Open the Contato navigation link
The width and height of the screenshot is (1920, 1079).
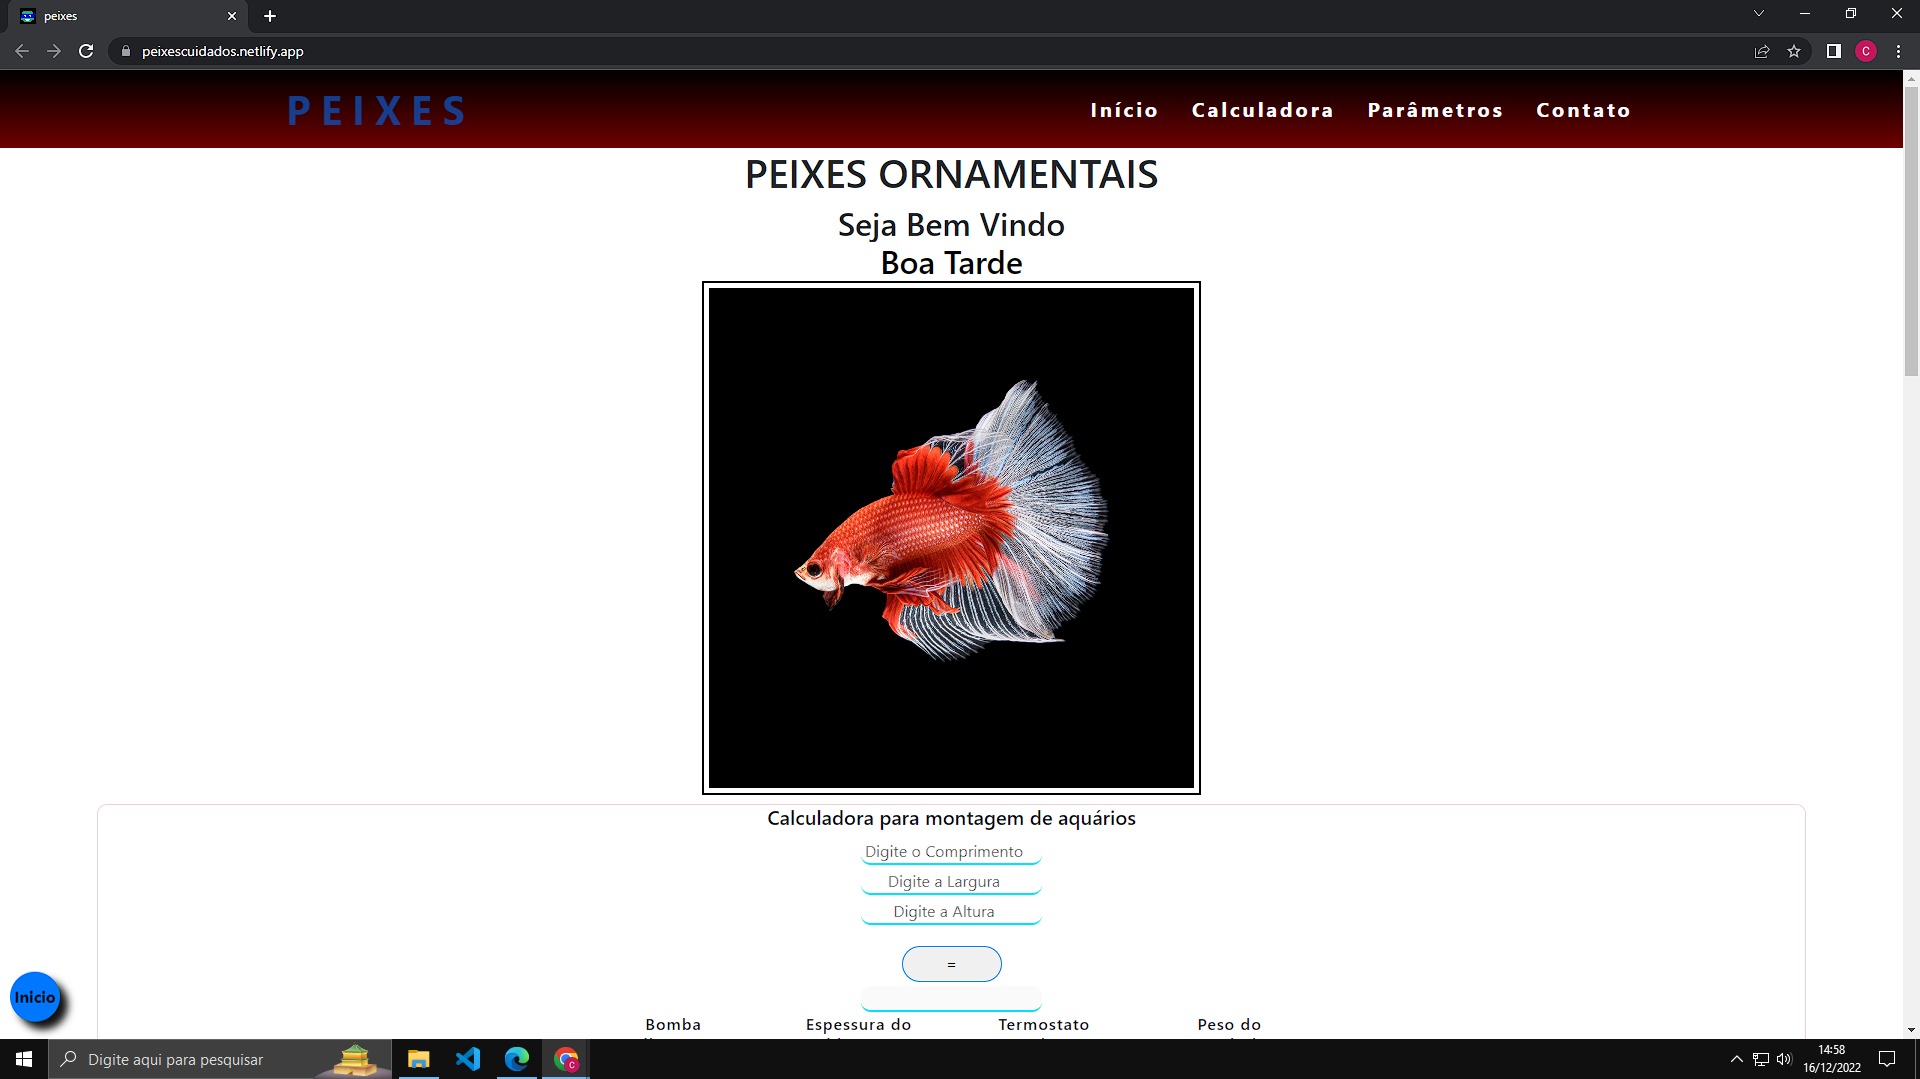(1583, 110)
